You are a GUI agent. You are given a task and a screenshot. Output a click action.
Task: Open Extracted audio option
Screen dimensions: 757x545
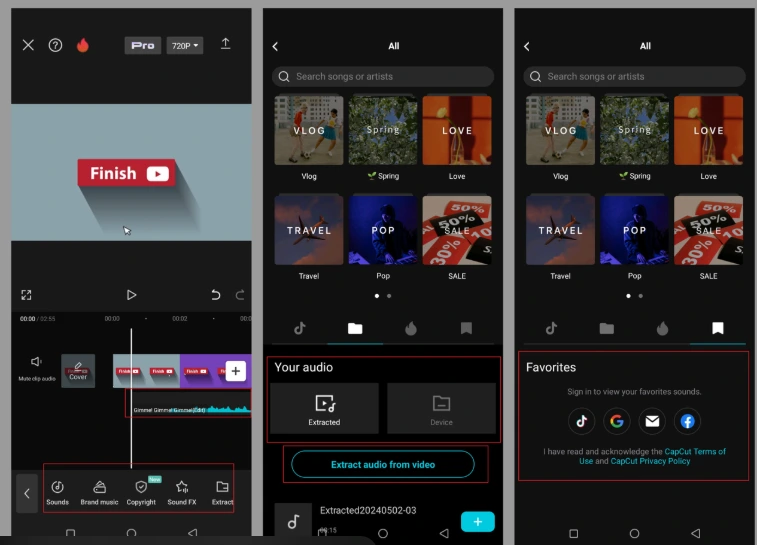point(324,408)
